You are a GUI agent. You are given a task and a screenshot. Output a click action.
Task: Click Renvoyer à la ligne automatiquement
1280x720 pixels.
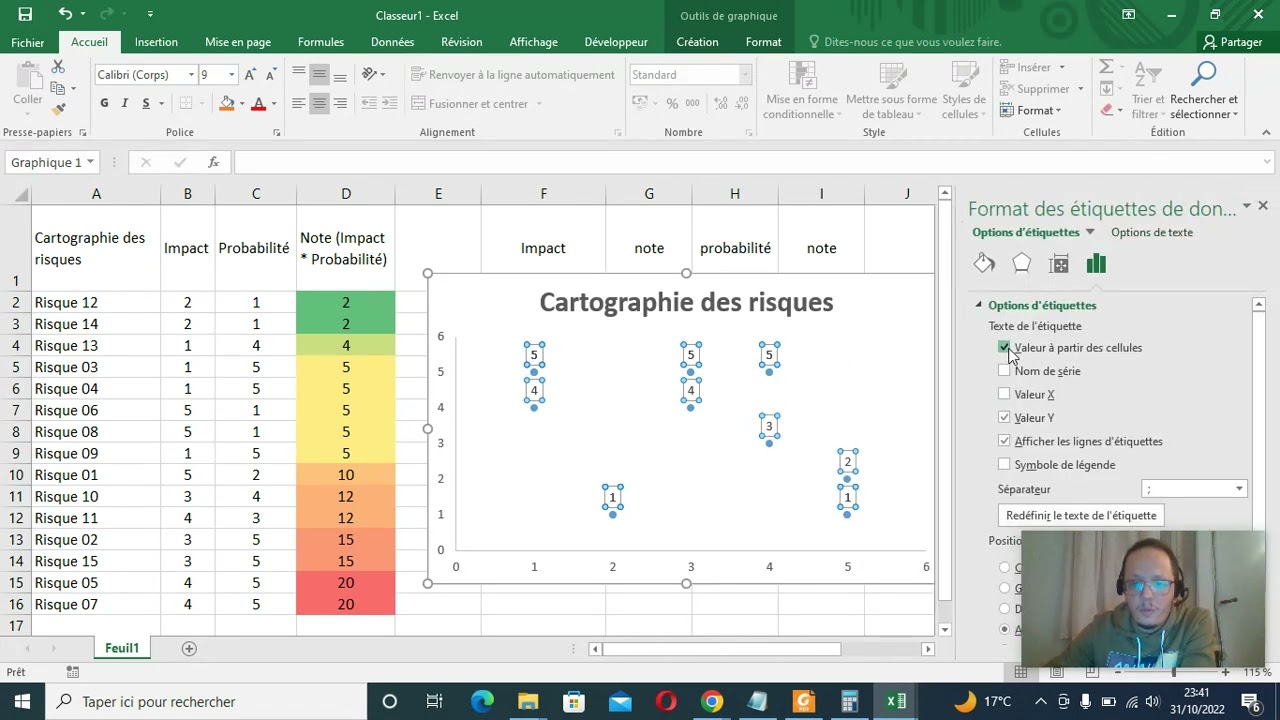coord(513,75)
